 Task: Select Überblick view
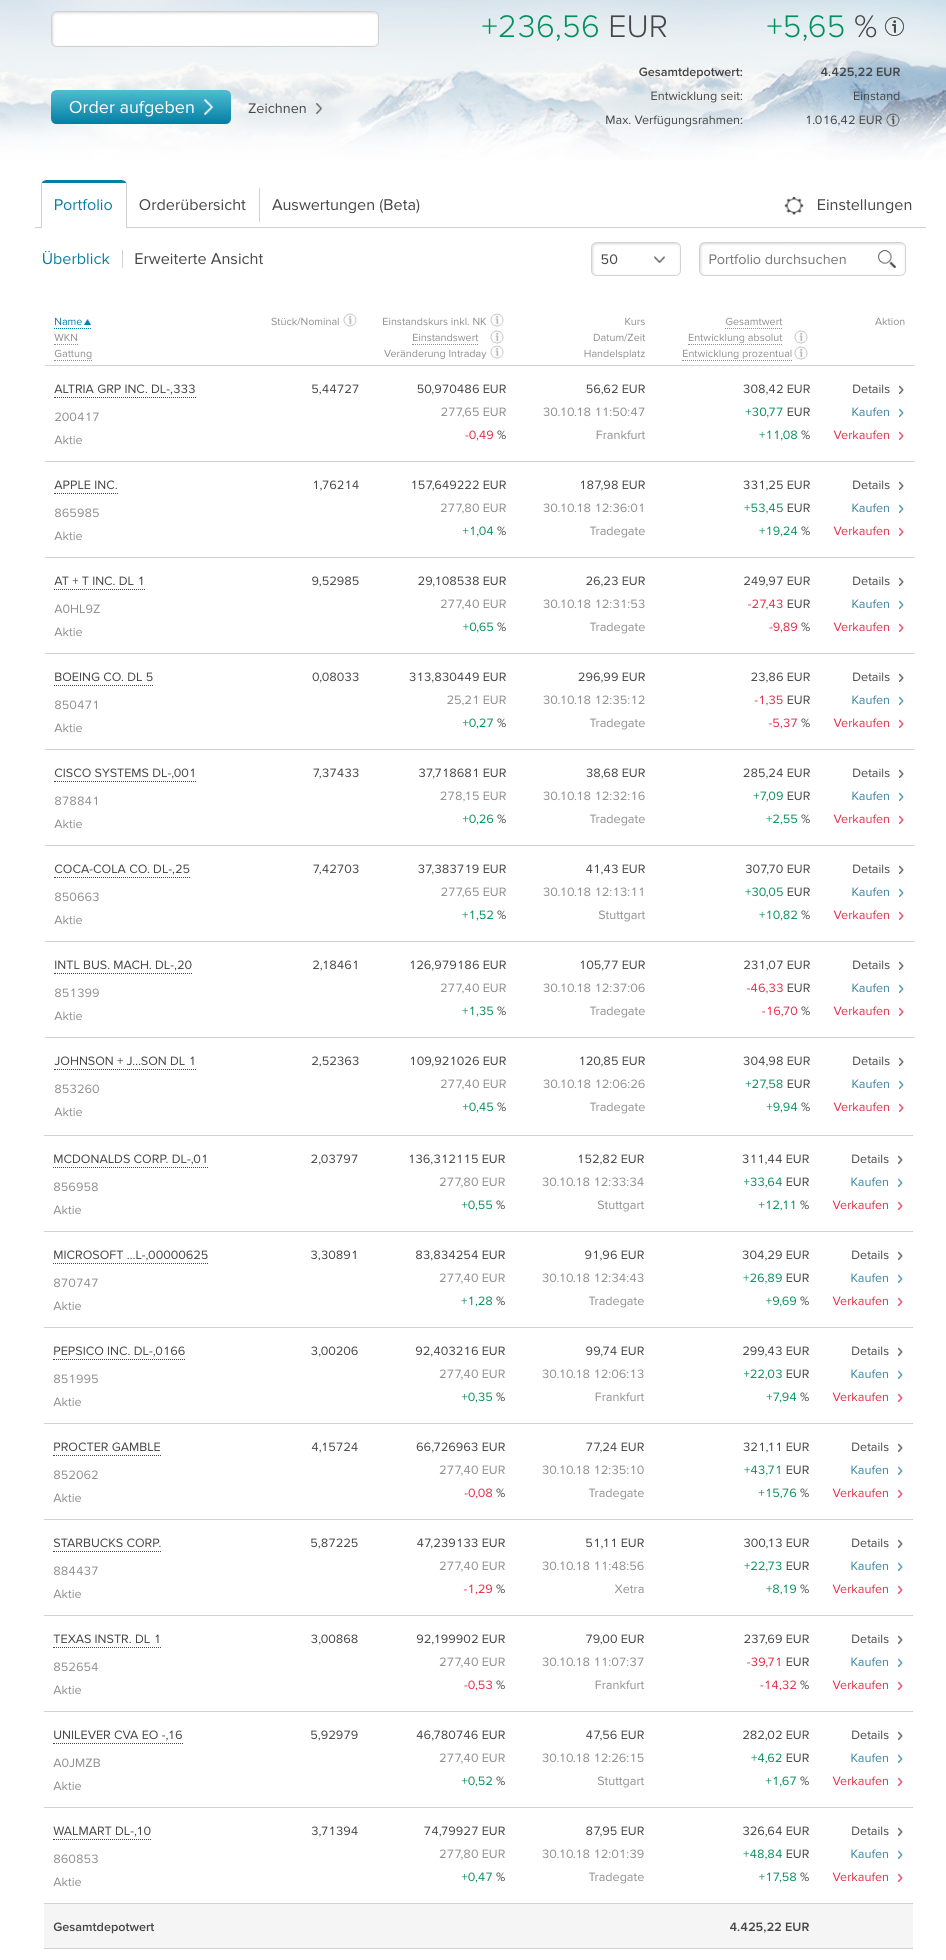tap(76, 259)
